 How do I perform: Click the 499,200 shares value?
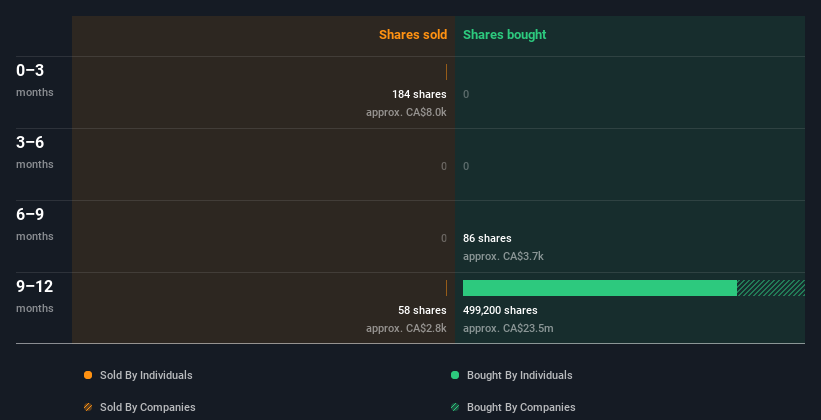click(x=500, y=310)
